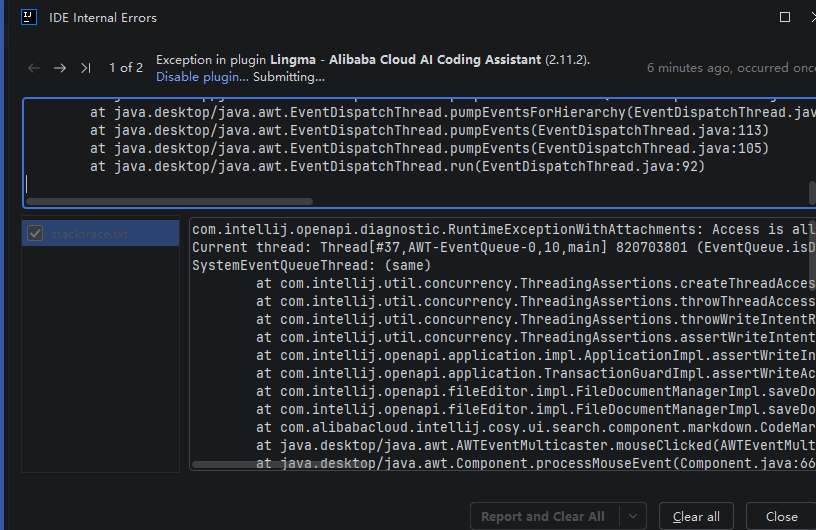Click the Disable plugin... link
816x530 pixels.
pos(202,77)
